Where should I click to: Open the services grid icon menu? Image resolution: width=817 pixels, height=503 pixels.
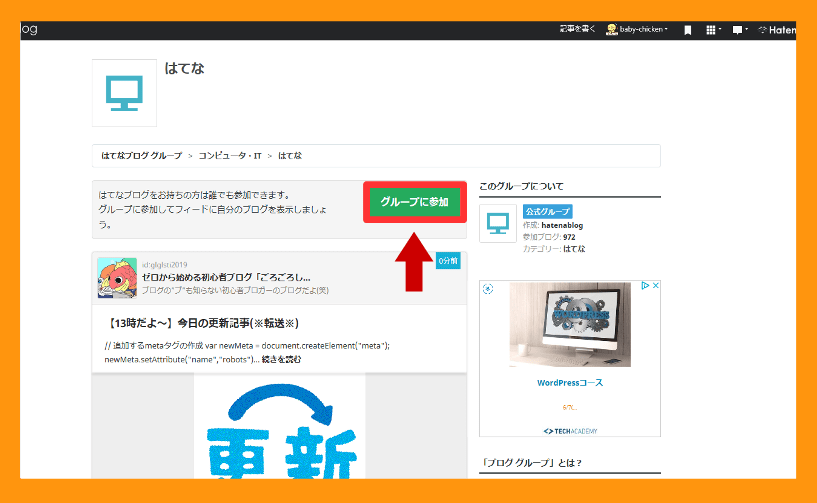pyautogui.click(x=713, y=30)
